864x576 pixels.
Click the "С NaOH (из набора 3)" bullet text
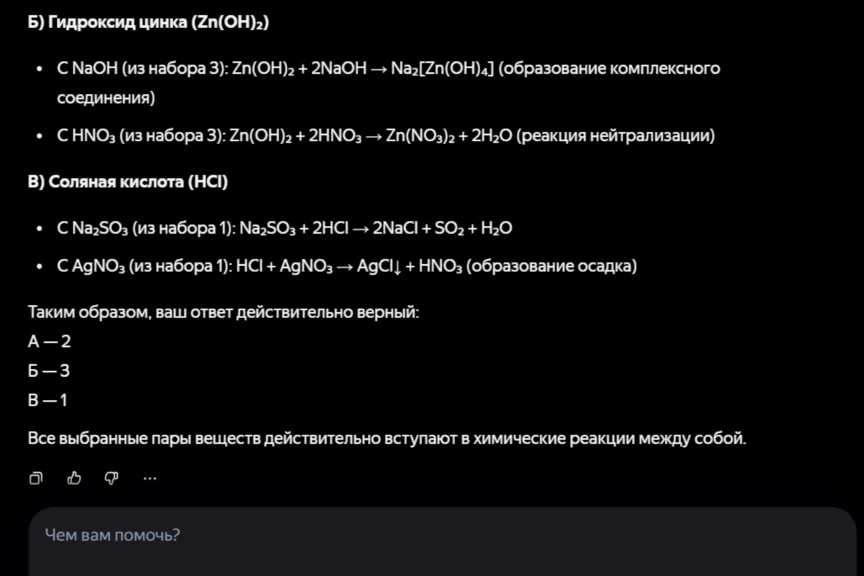[x=140, y=68]
